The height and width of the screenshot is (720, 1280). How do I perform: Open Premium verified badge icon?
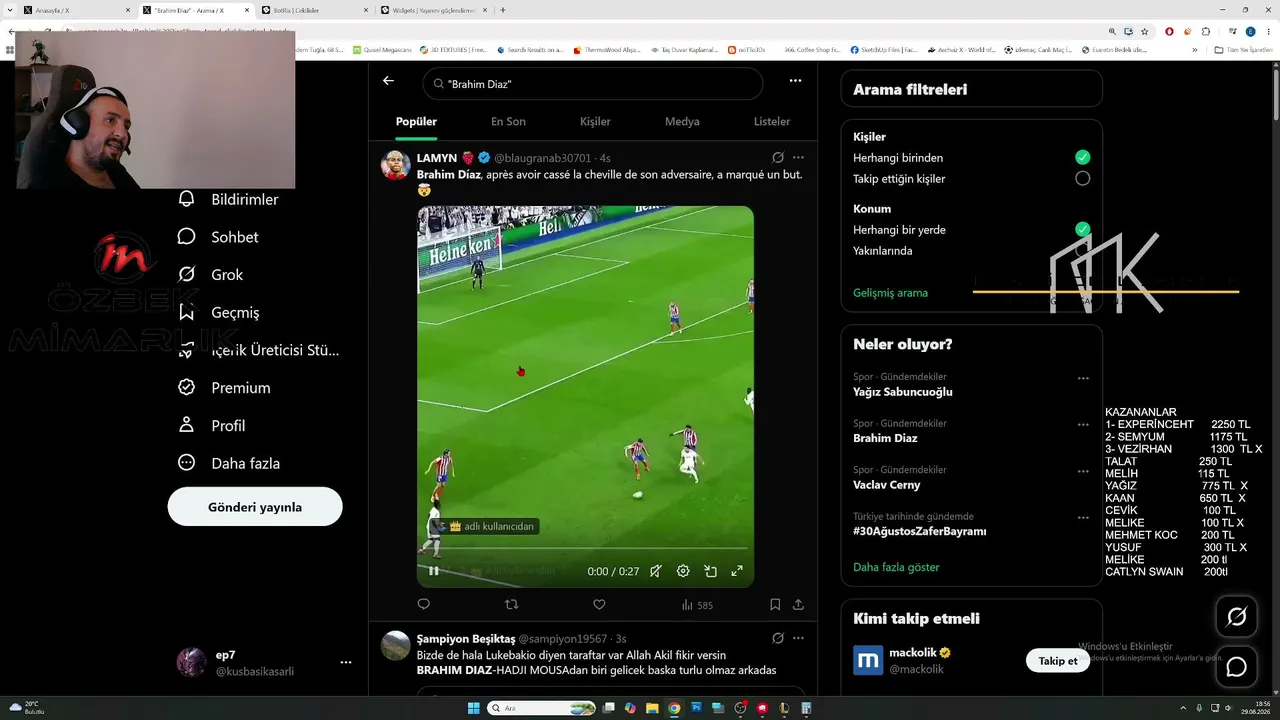(186, 387)
